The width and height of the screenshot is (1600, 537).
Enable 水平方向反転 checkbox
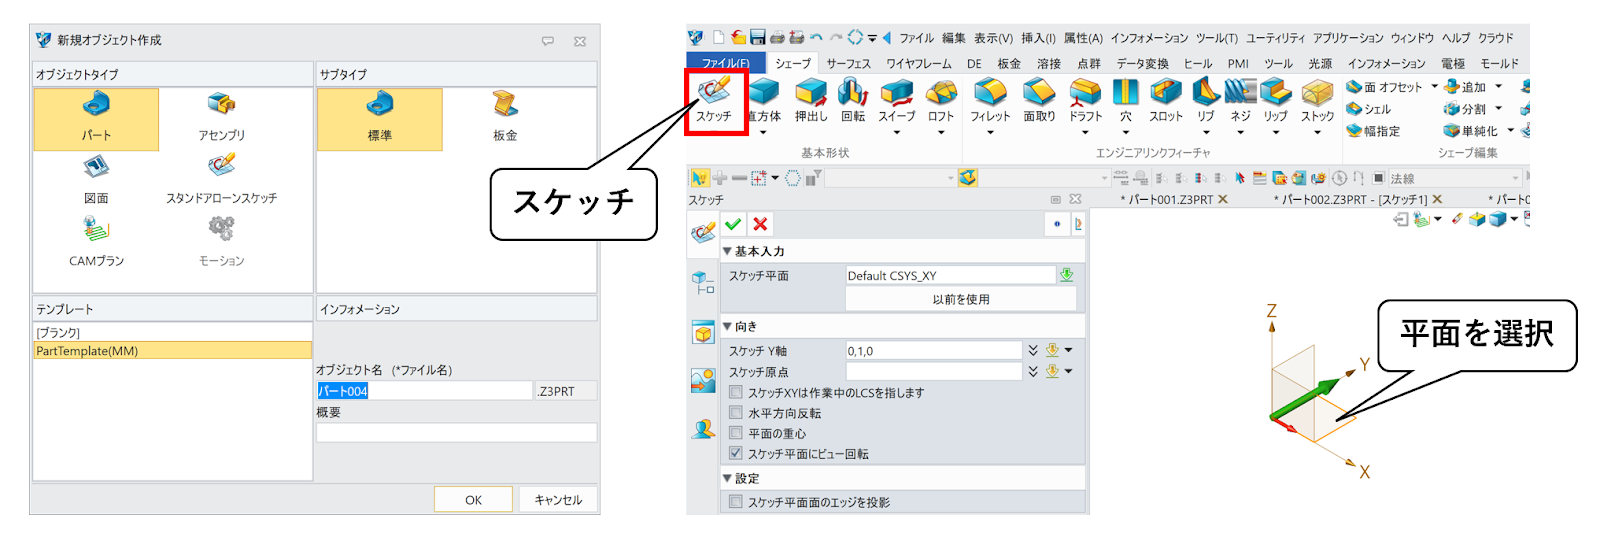(x=736, y=413)
